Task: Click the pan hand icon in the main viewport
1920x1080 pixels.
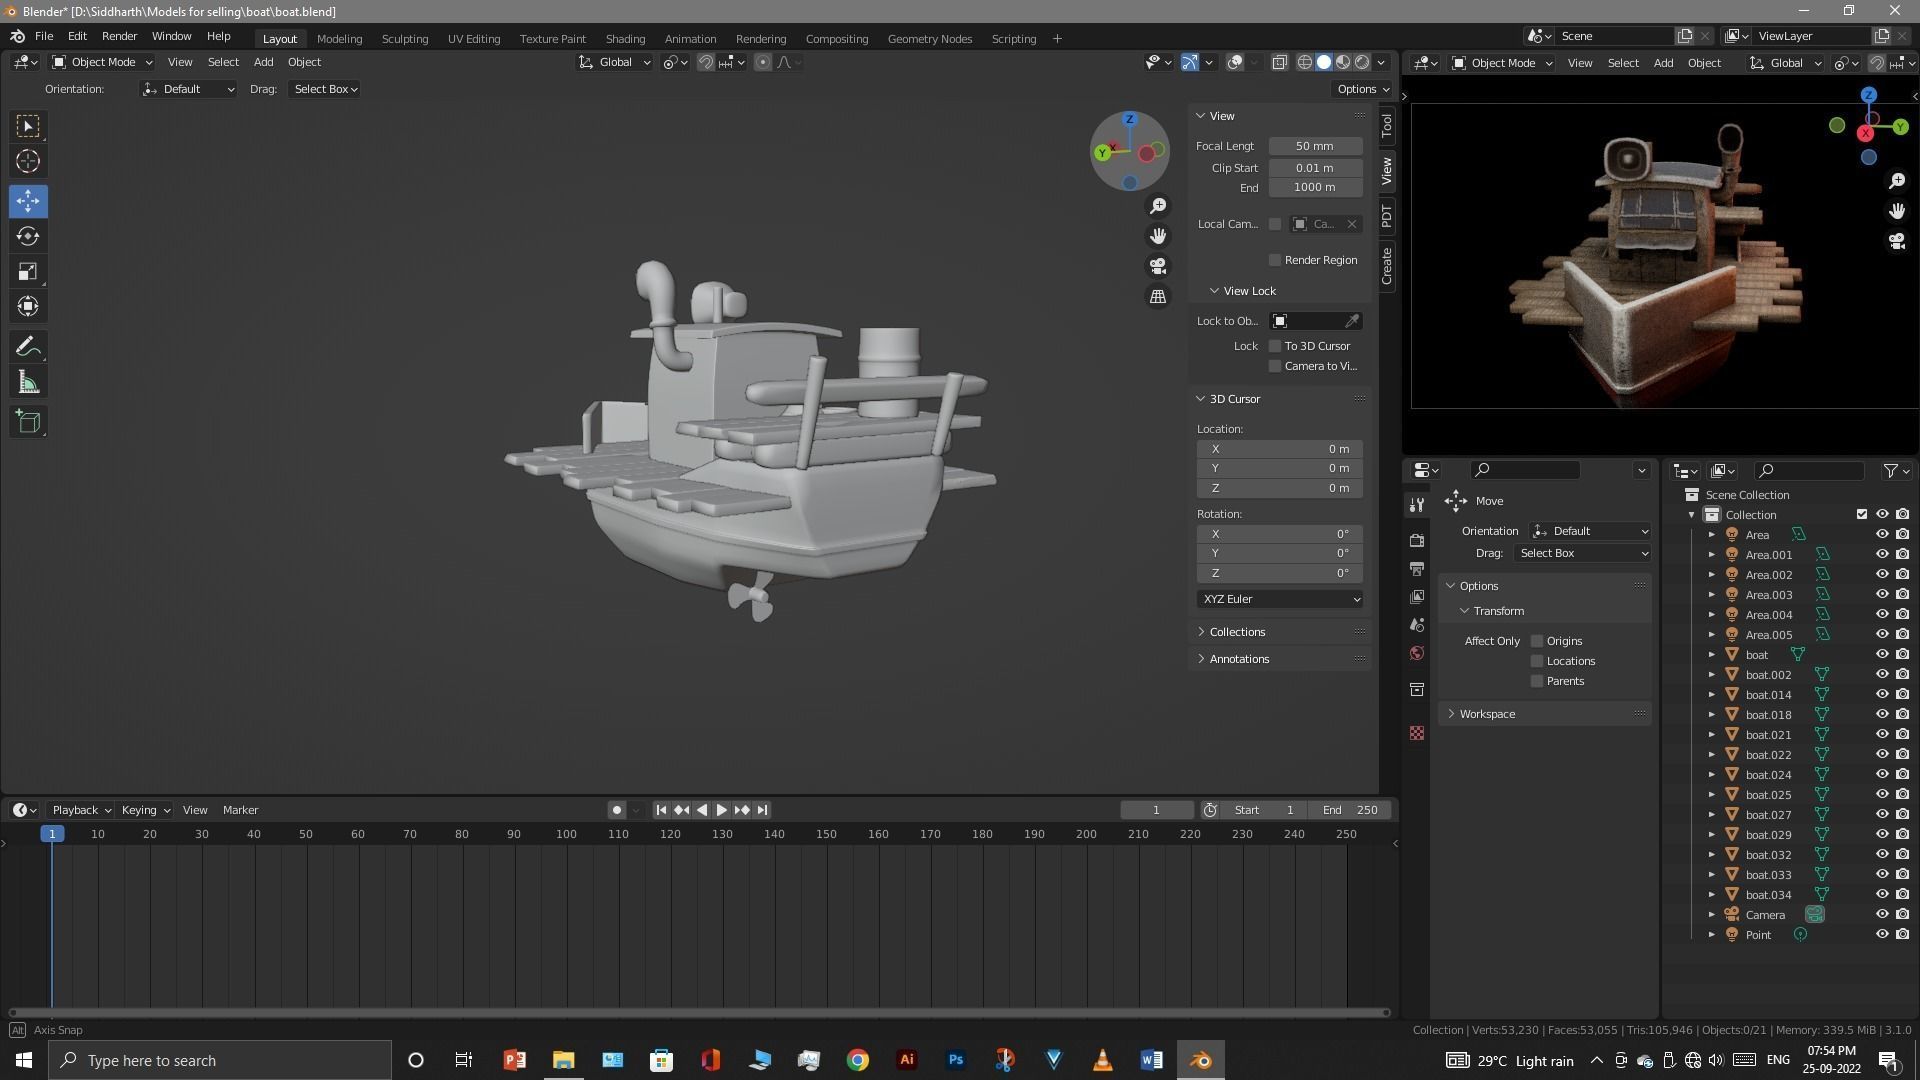Action: (x=1158, y=236)
